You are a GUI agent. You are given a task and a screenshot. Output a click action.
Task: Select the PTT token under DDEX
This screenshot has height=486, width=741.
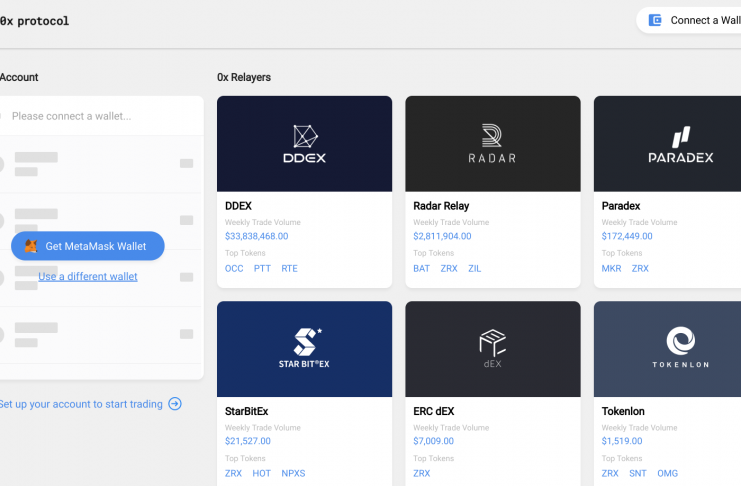click(262, 269)
